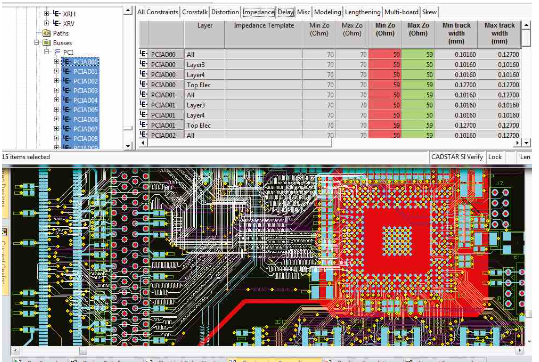Click net icon of PCIAD00 Layer3 table row
This screenshot has width=539, height=362.
click(144, 64)
